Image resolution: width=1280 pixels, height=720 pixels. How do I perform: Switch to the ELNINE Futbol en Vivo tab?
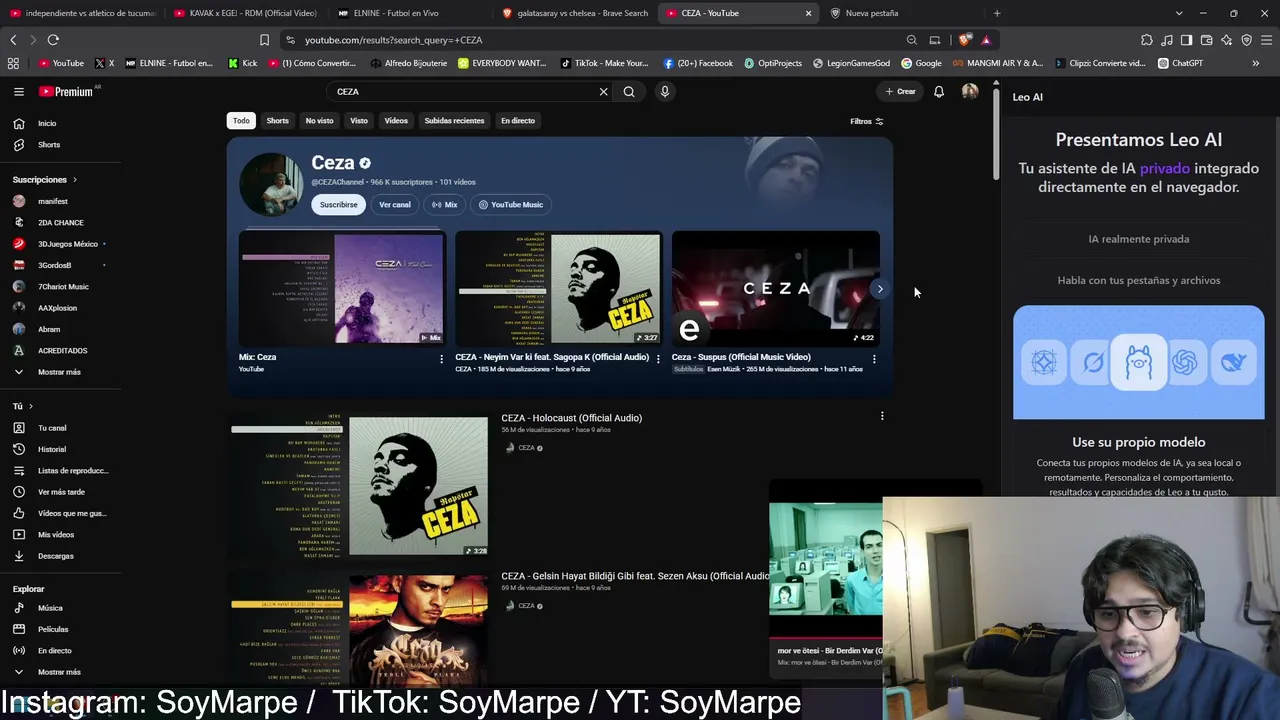pyautogui.click(x=407, y=13)
